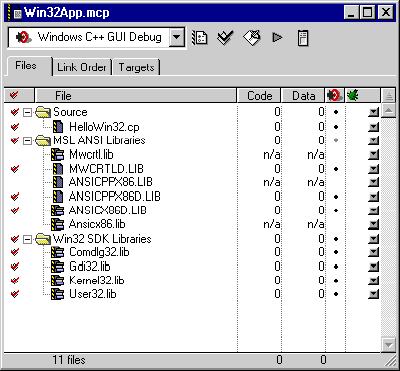Viewport: 400px width, 371px height.
Task: Switch to the Link Order tab
Action: click(x=82, y=67)
